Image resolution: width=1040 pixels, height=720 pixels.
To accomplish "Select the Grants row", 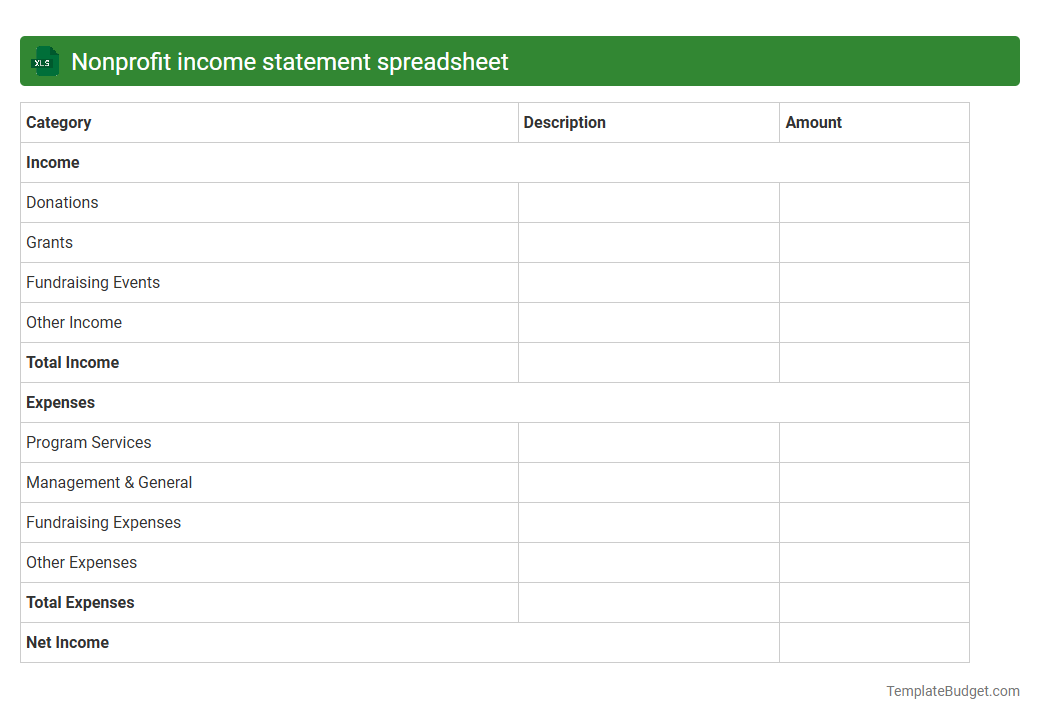I will (49, 242).
